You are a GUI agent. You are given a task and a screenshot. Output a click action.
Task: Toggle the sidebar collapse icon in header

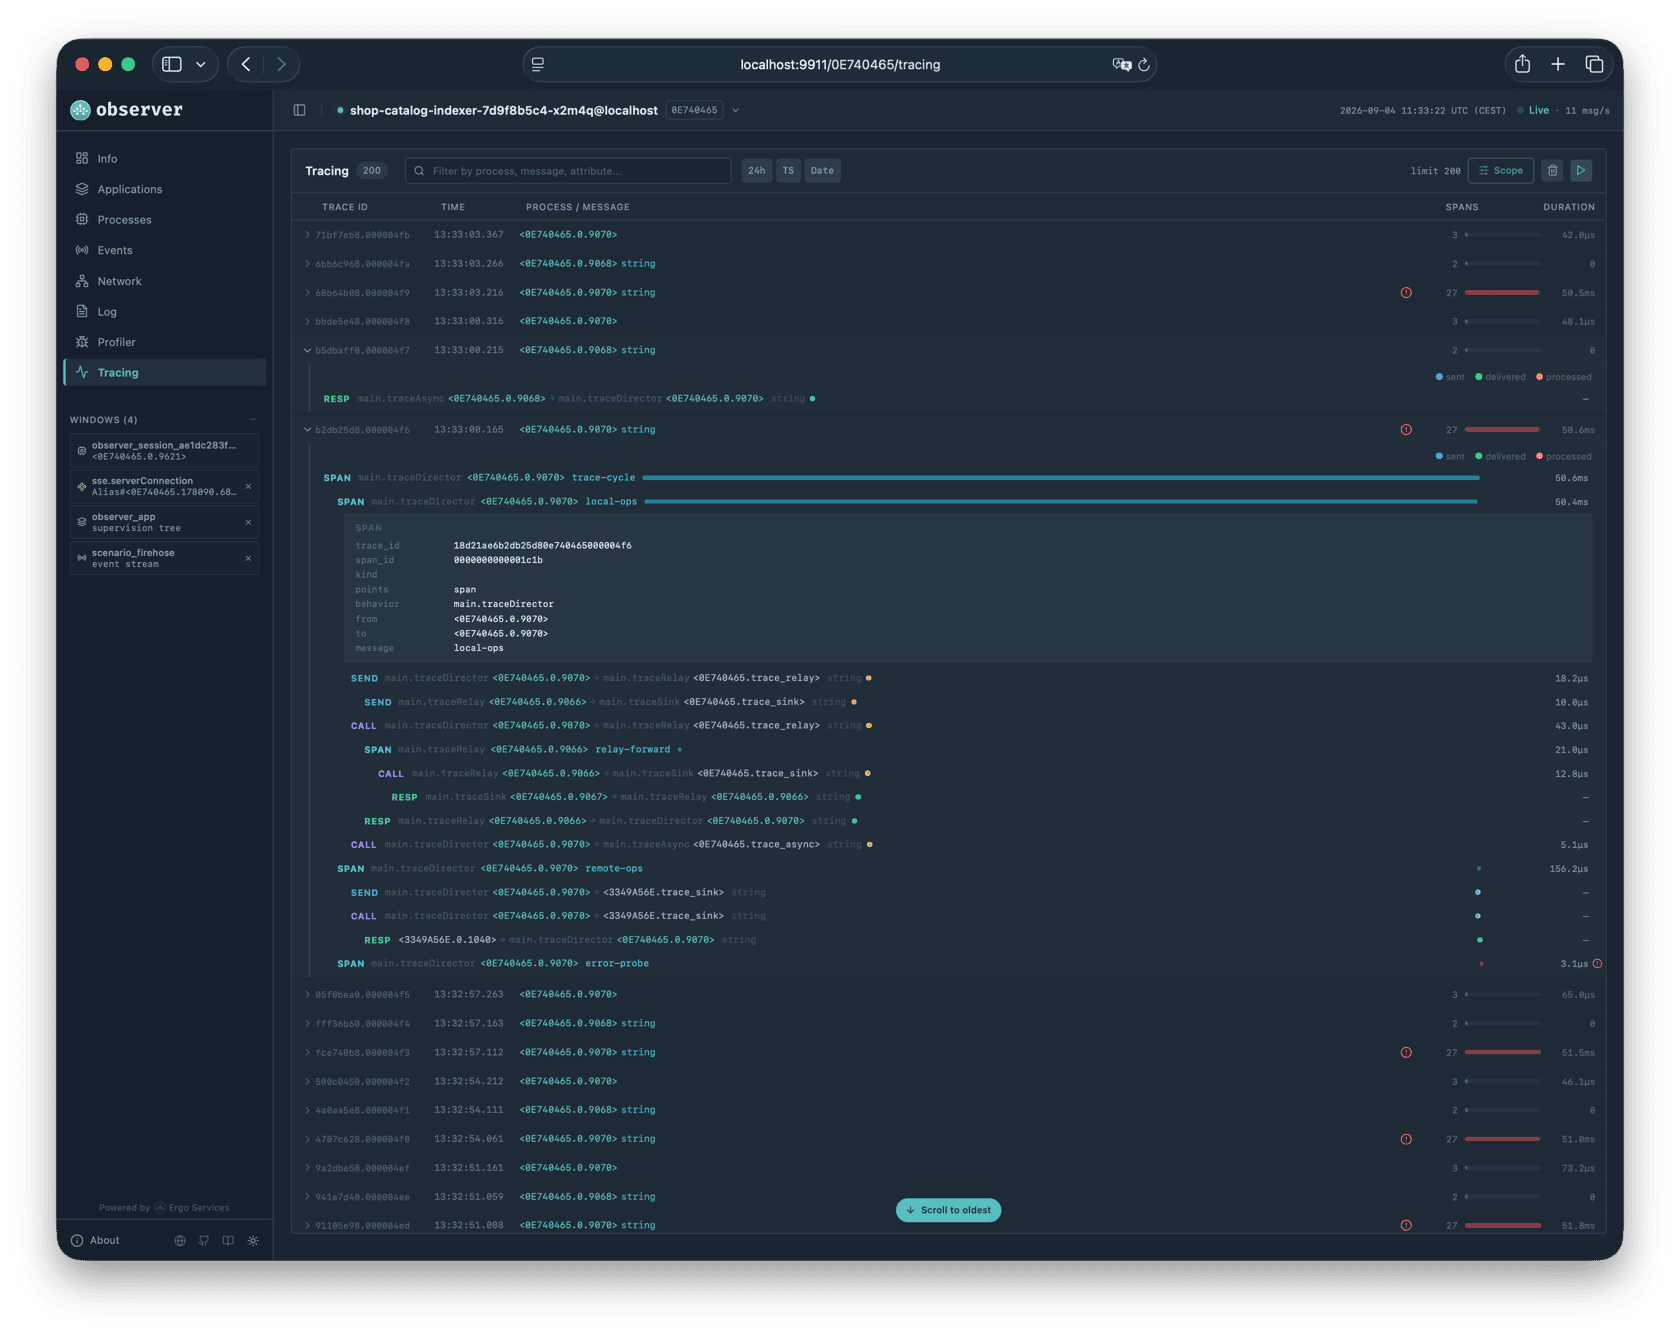[x=299, y=110]
